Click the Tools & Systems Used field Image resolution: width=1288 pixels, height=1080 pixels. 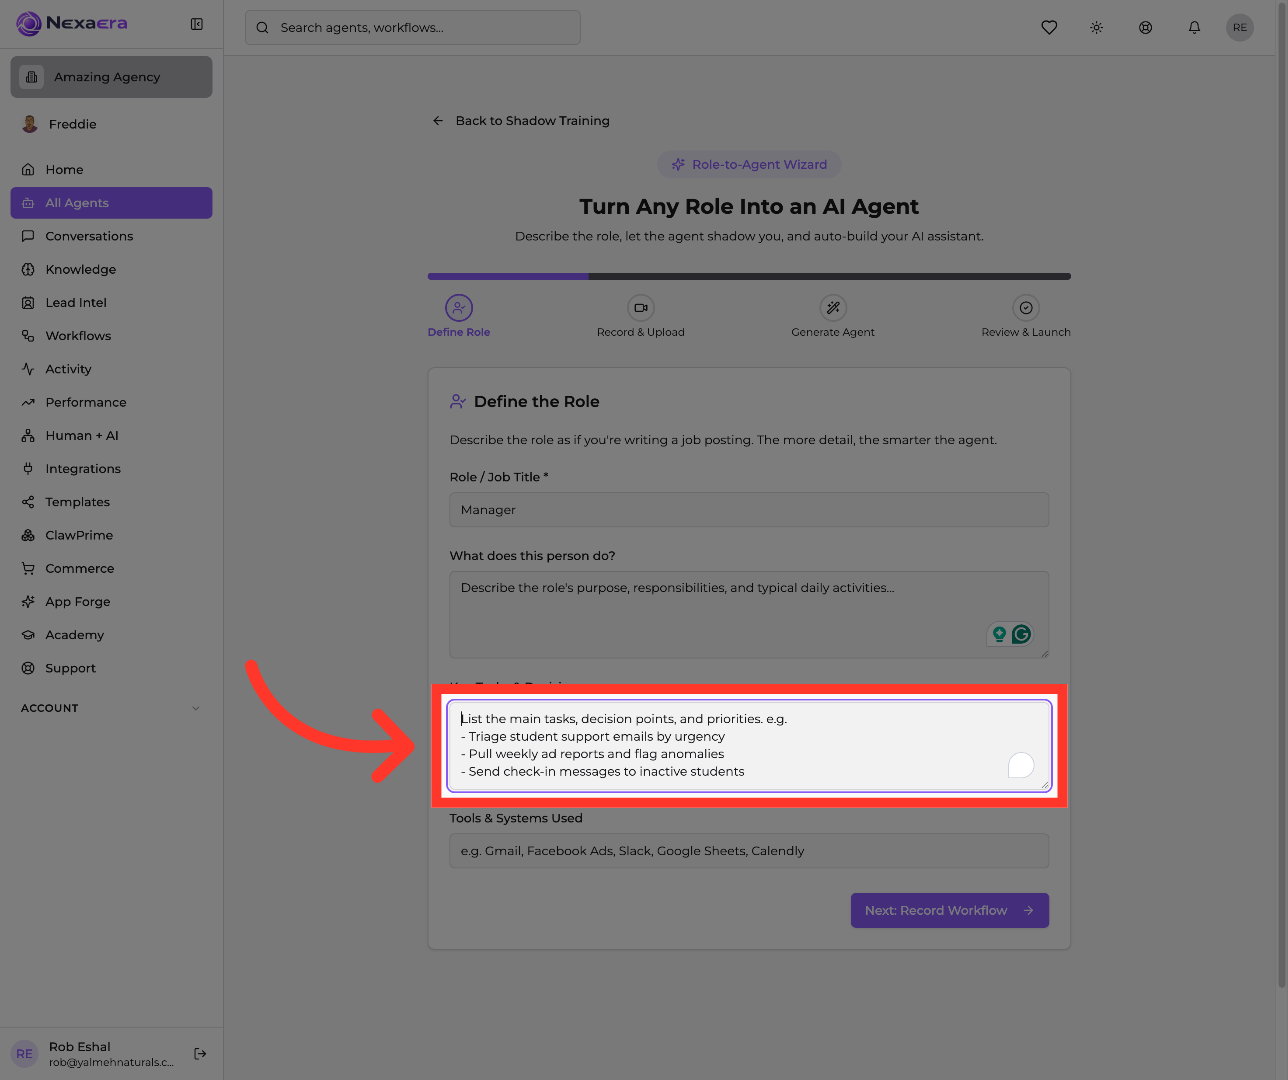[749, 851]
